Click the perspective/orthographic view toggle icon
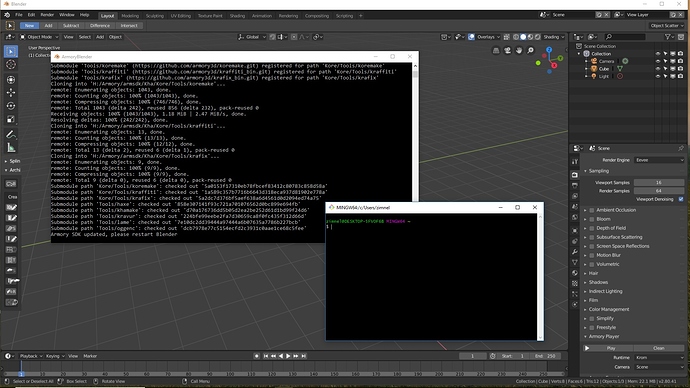The image size is (690, 388). (x=496, y=51)
